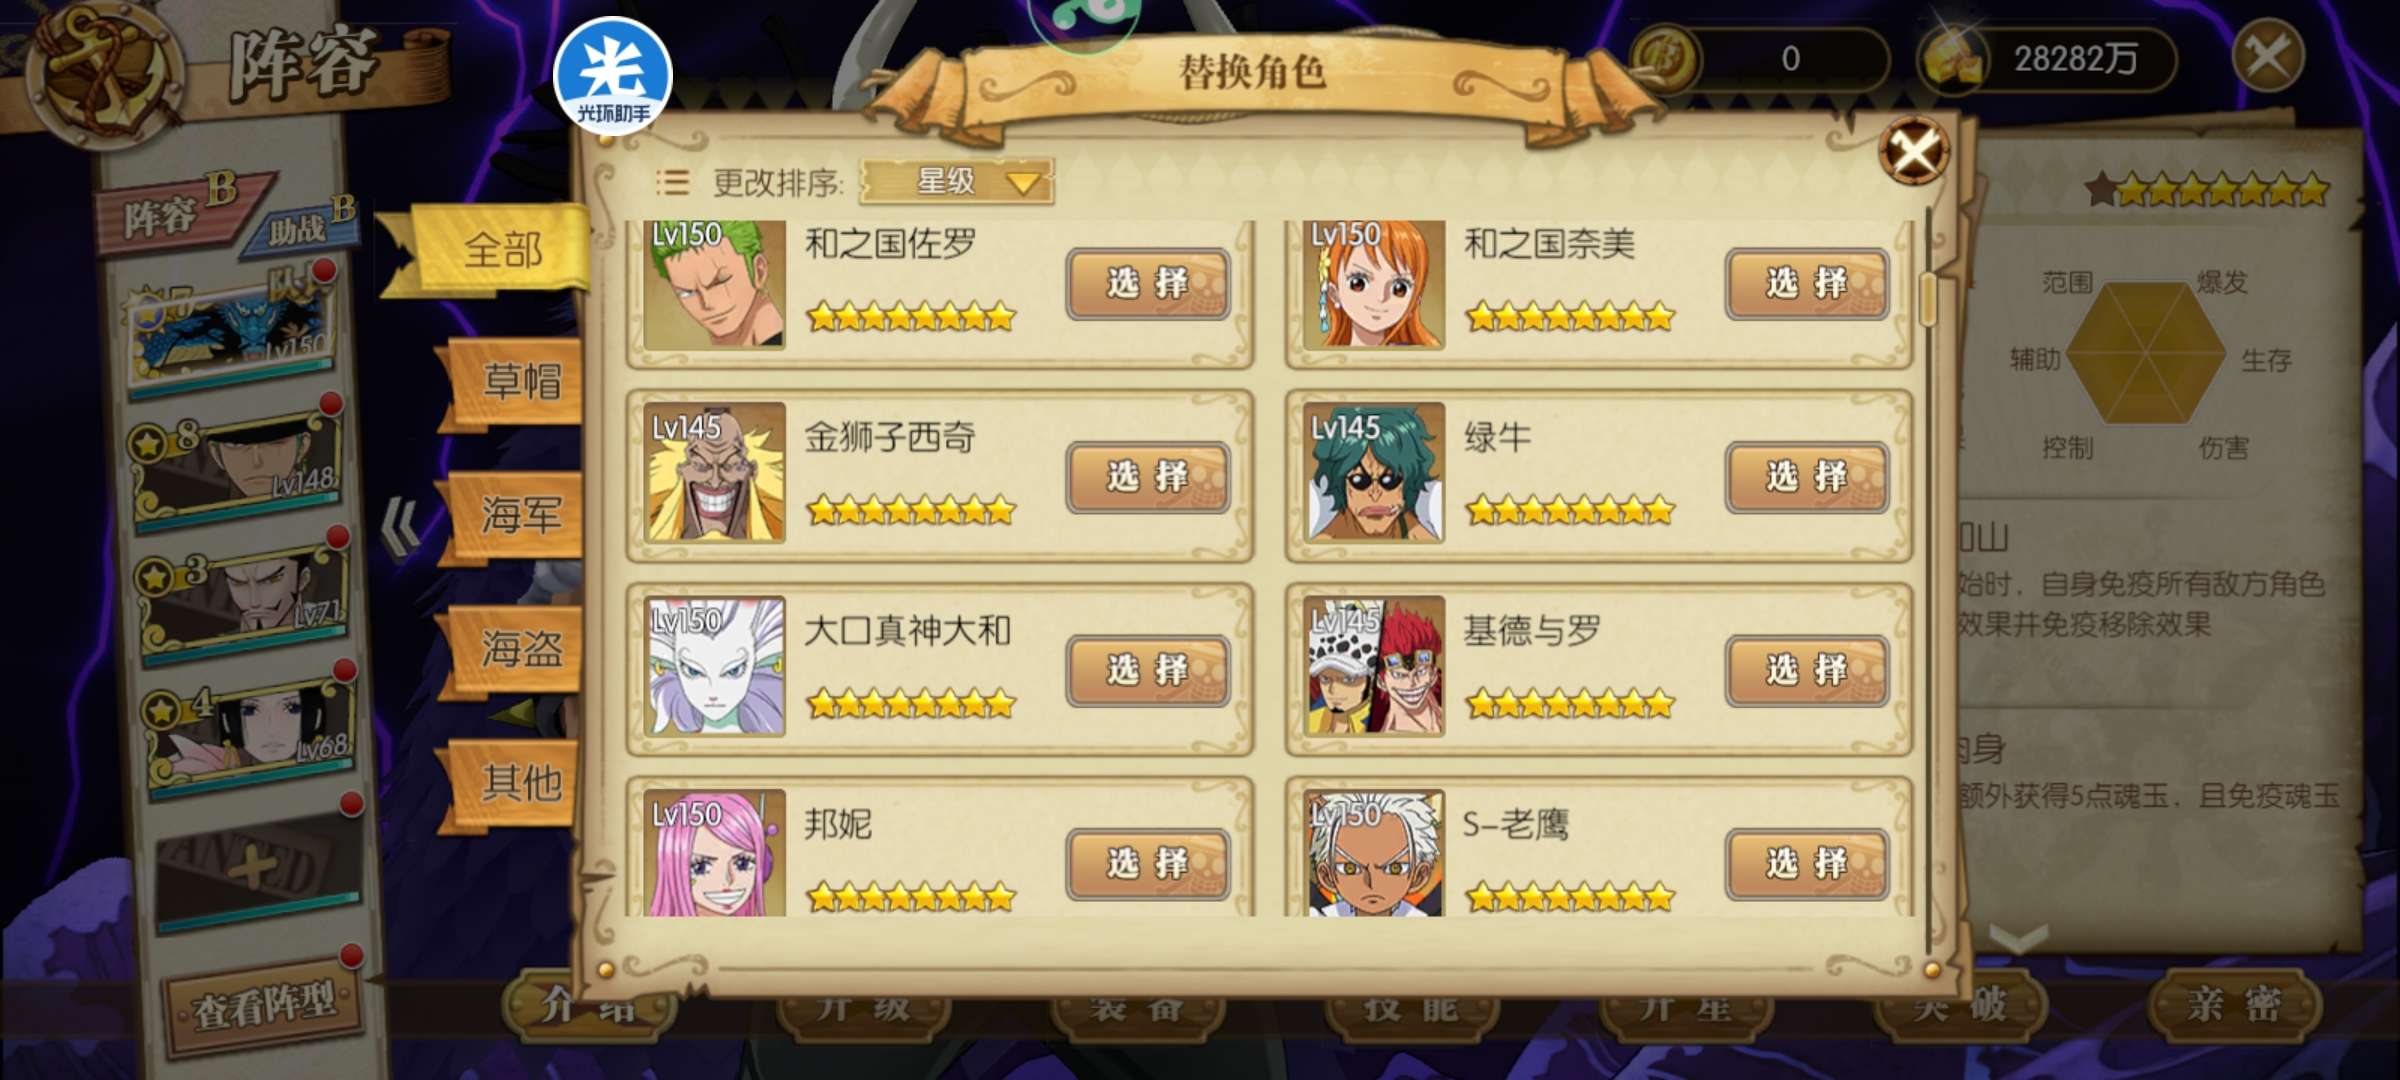Choose 绿牛 with its 选择 button
Image resolution: width=2400 pixels, height=1080 pixels.
1807,478
